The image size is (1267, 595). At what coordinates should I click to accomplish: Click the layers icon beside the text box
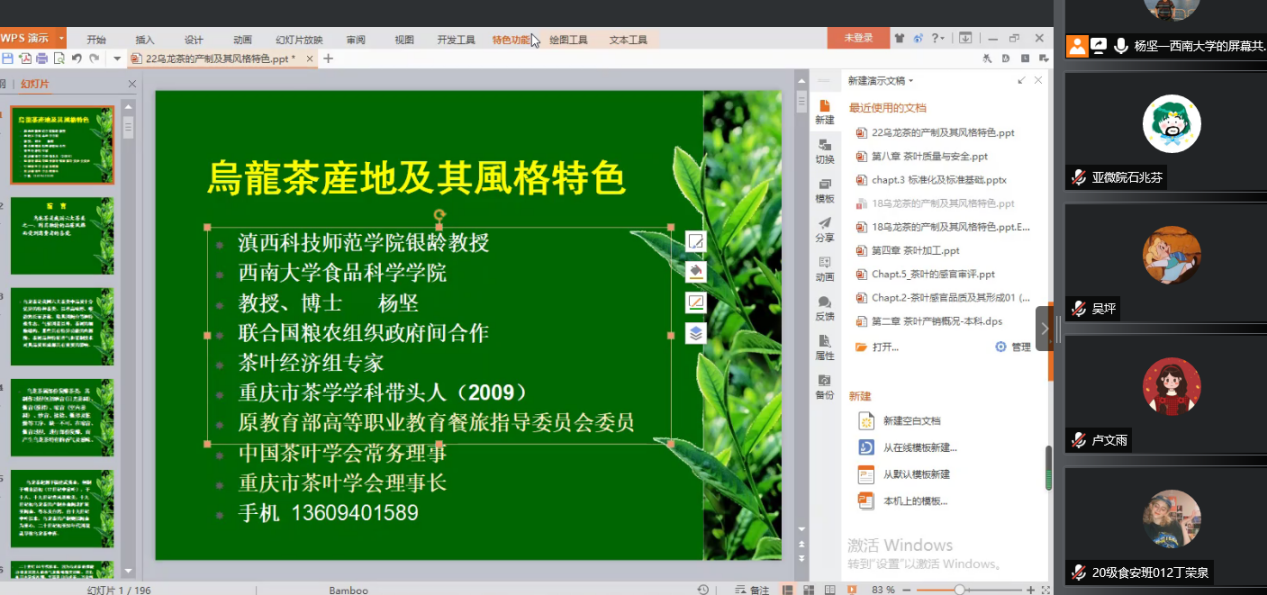coord(696,333)
